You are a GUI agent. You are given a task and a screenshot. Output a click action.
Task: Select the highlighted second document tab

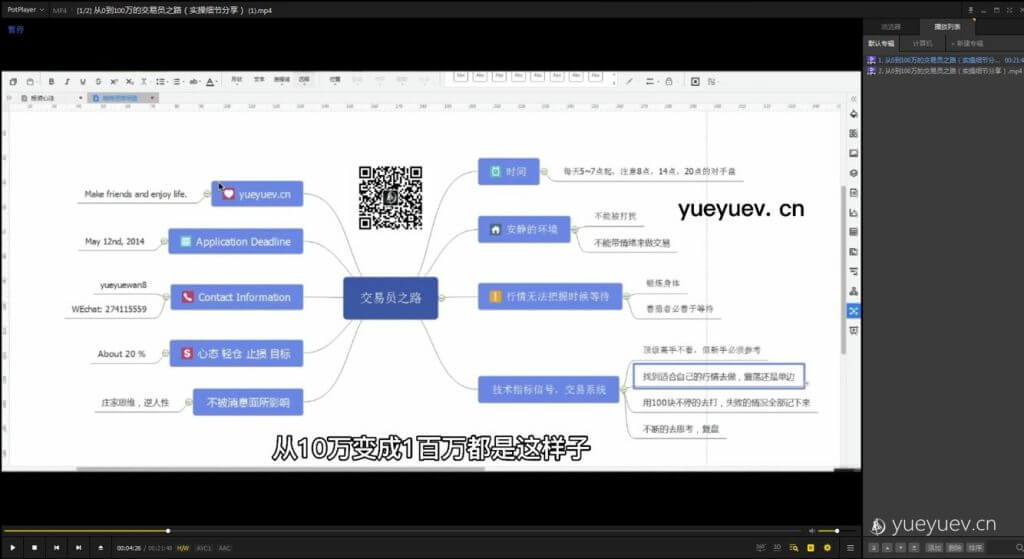point(123,98)
